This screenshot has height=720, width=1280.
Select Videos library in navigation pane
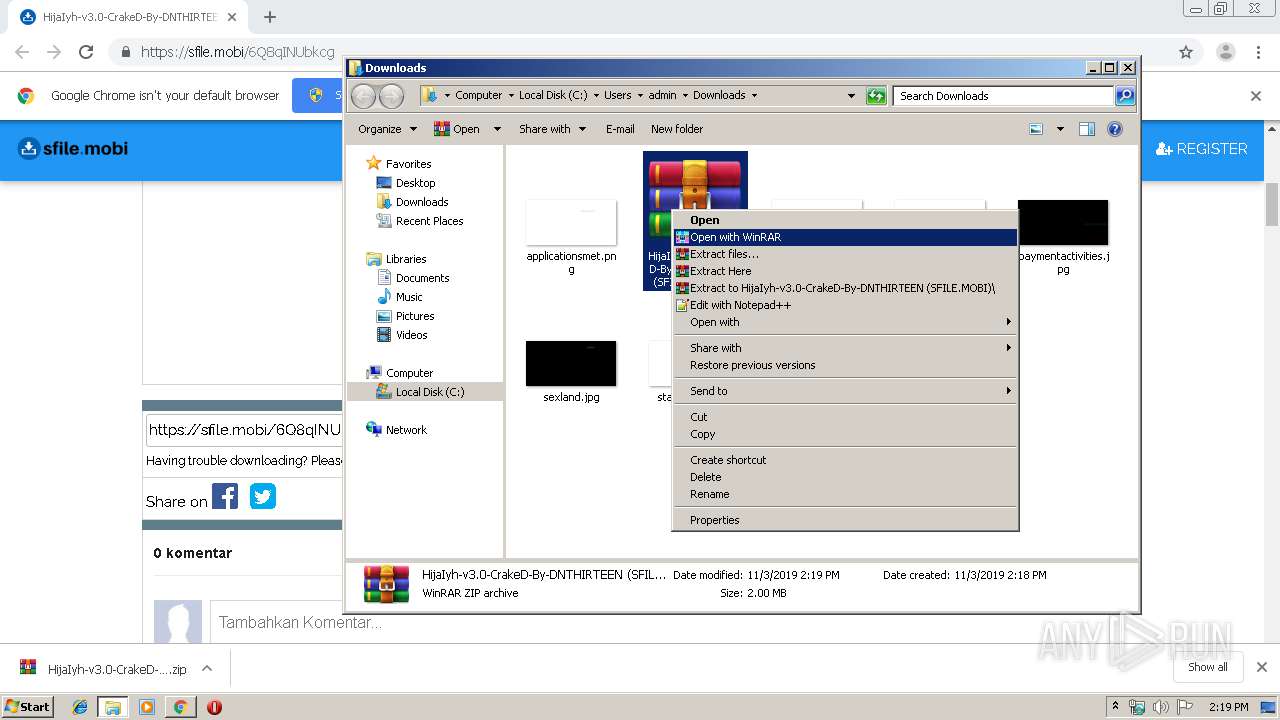pos(411,335)
